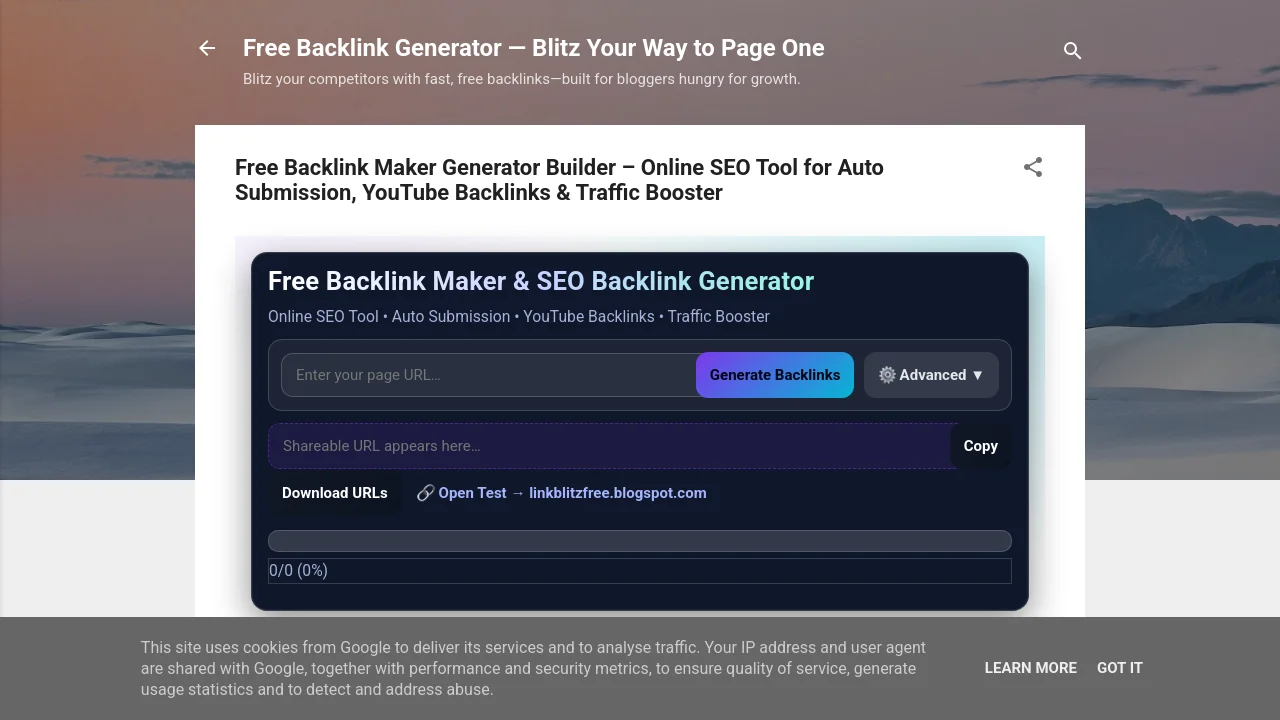This screenshot has height=720, width=1280.
Task: Copy the shareable URL
Action: point(980,446)
